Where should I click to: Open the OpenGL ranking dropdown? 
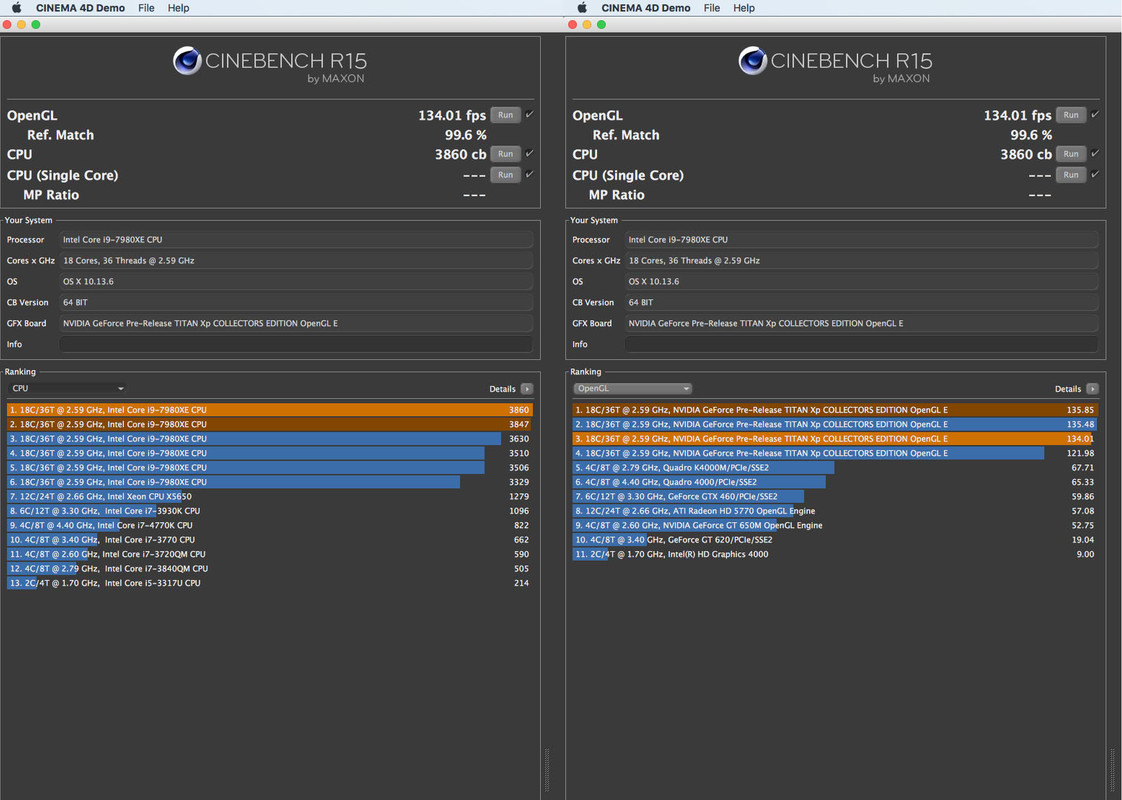tap(633, 389)
